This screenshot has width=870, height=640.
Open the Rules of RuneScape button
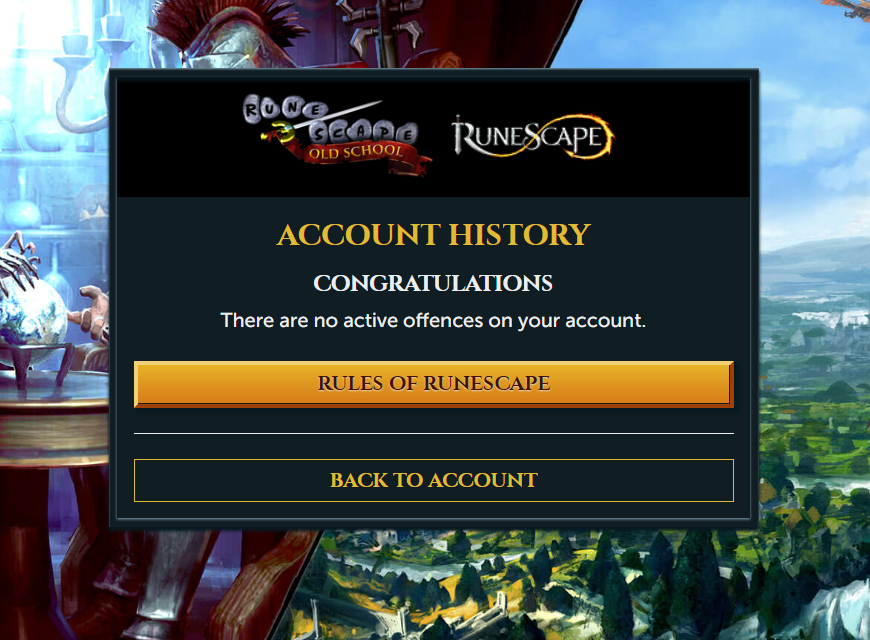434,384
